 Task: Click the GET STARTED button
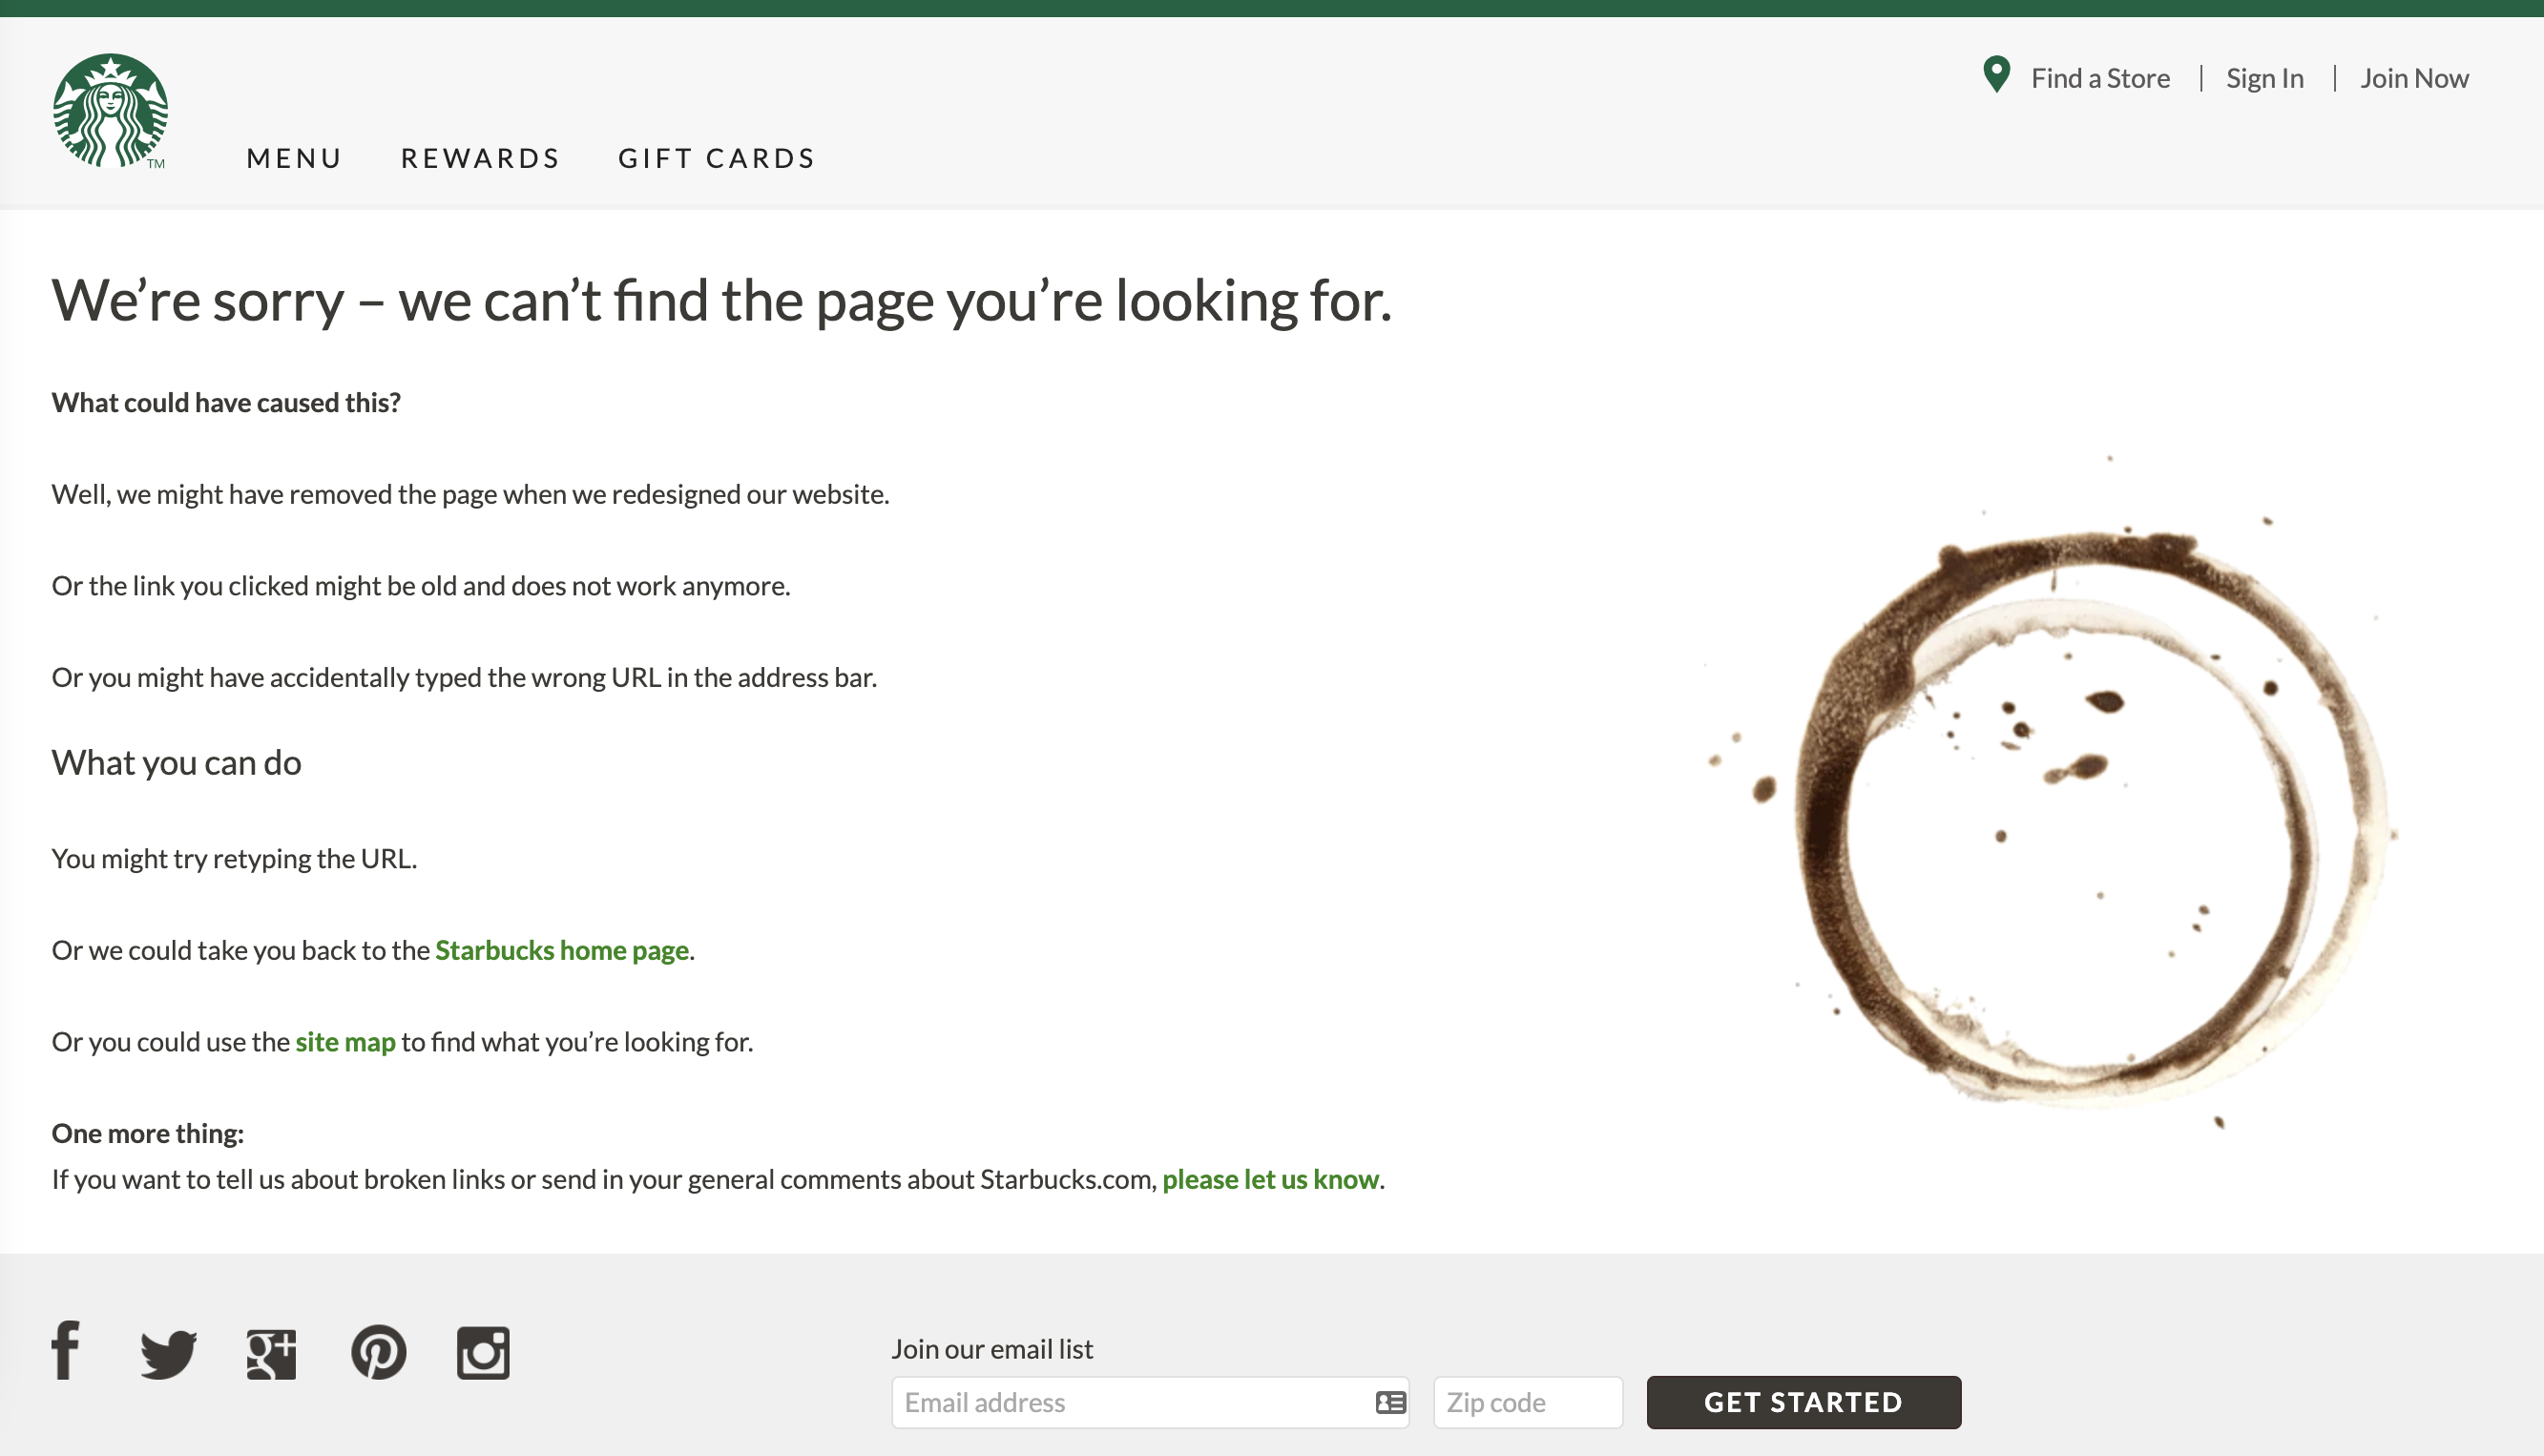(x=1804, y=1402)
